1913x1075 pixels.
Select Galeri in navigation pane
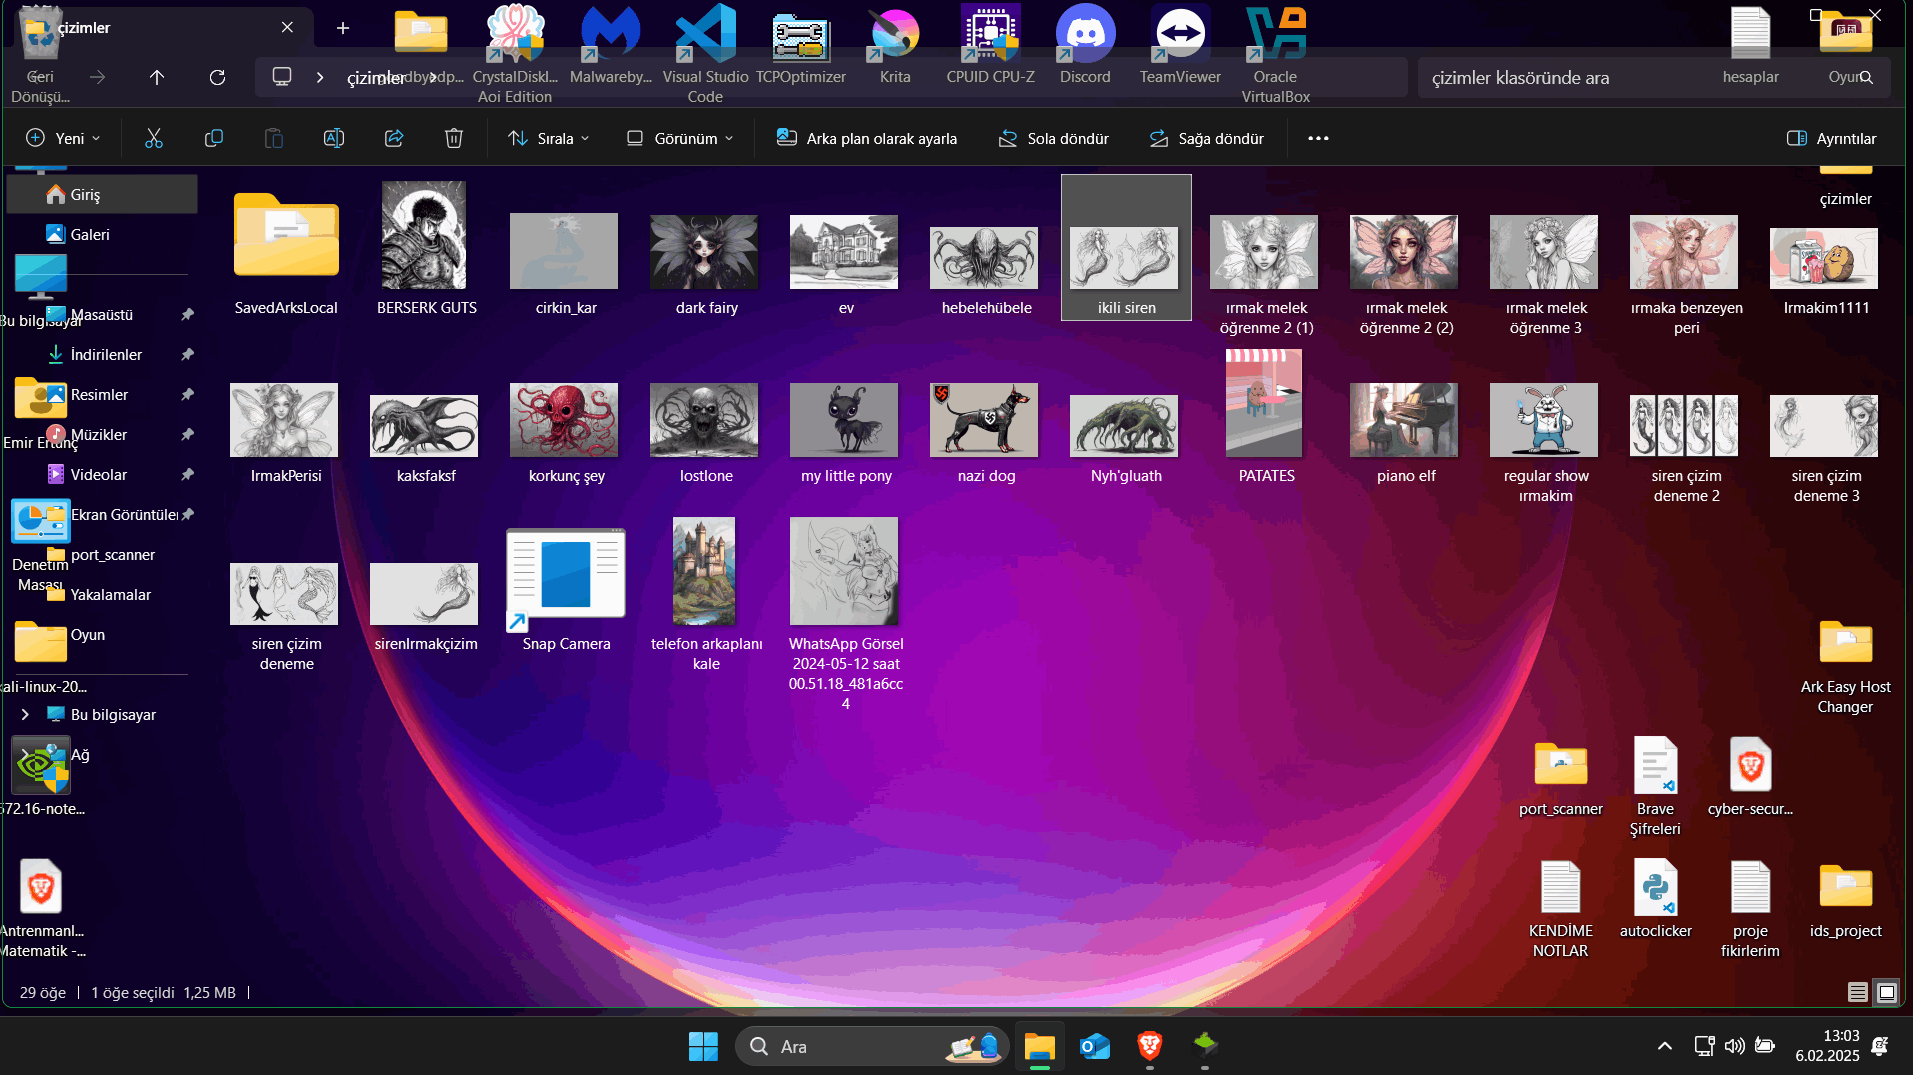point(102,234)
